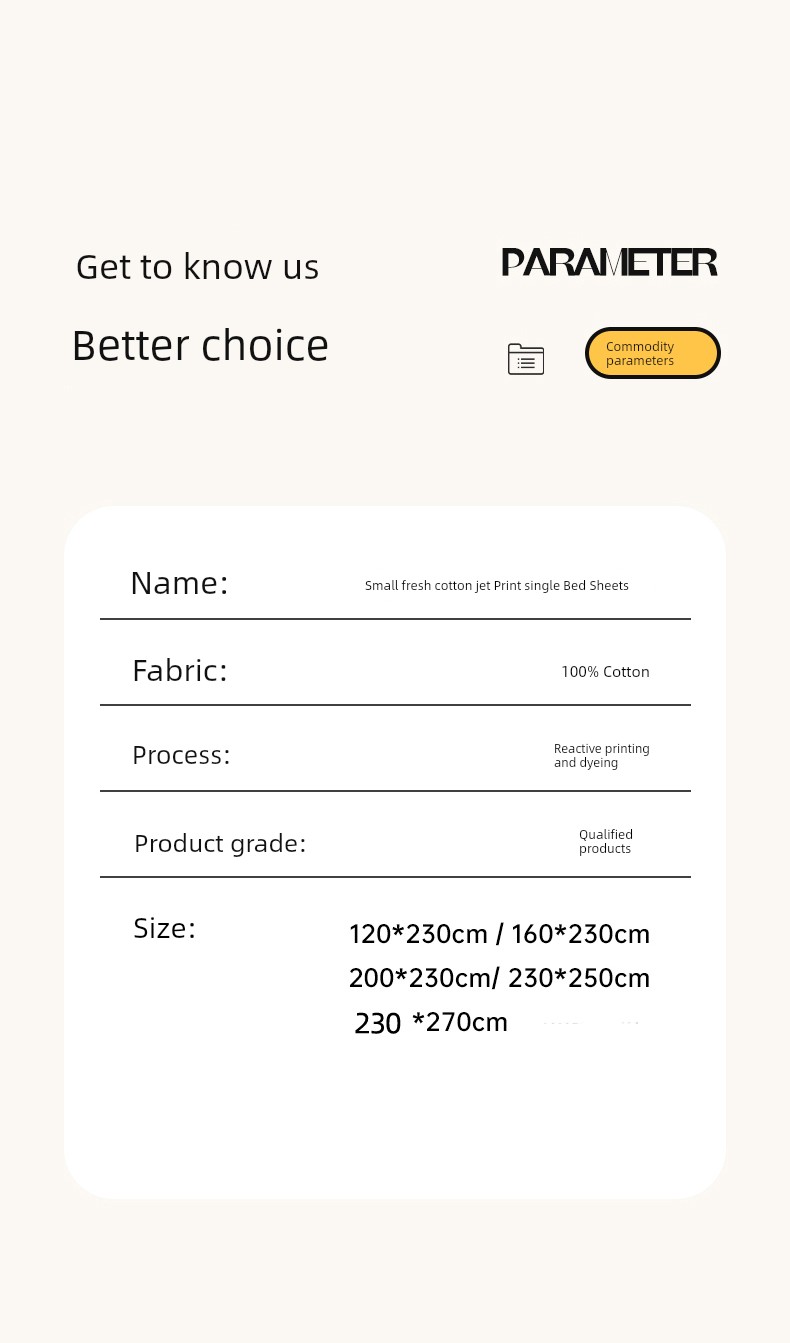Click the 'Name:' row label
790x1343 pixels.
[179, 583]
